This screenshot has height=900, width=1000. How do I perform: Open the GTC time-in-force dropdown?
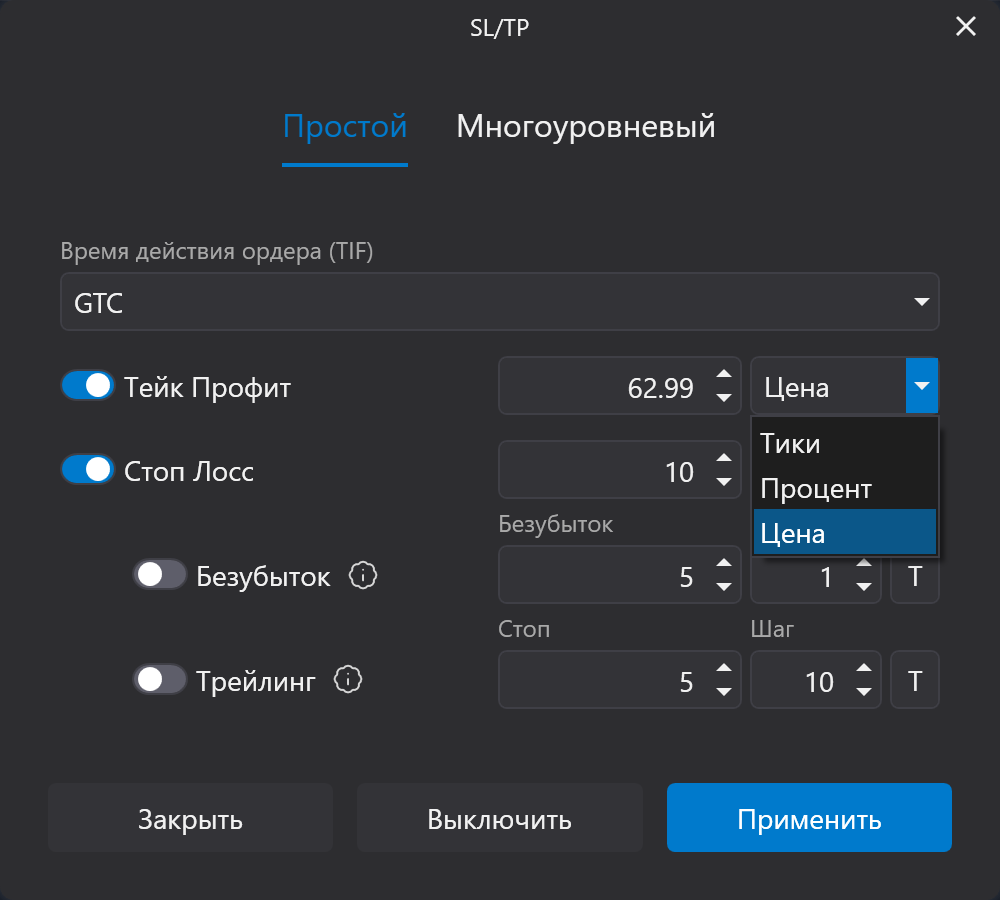[x=500, y=302]
